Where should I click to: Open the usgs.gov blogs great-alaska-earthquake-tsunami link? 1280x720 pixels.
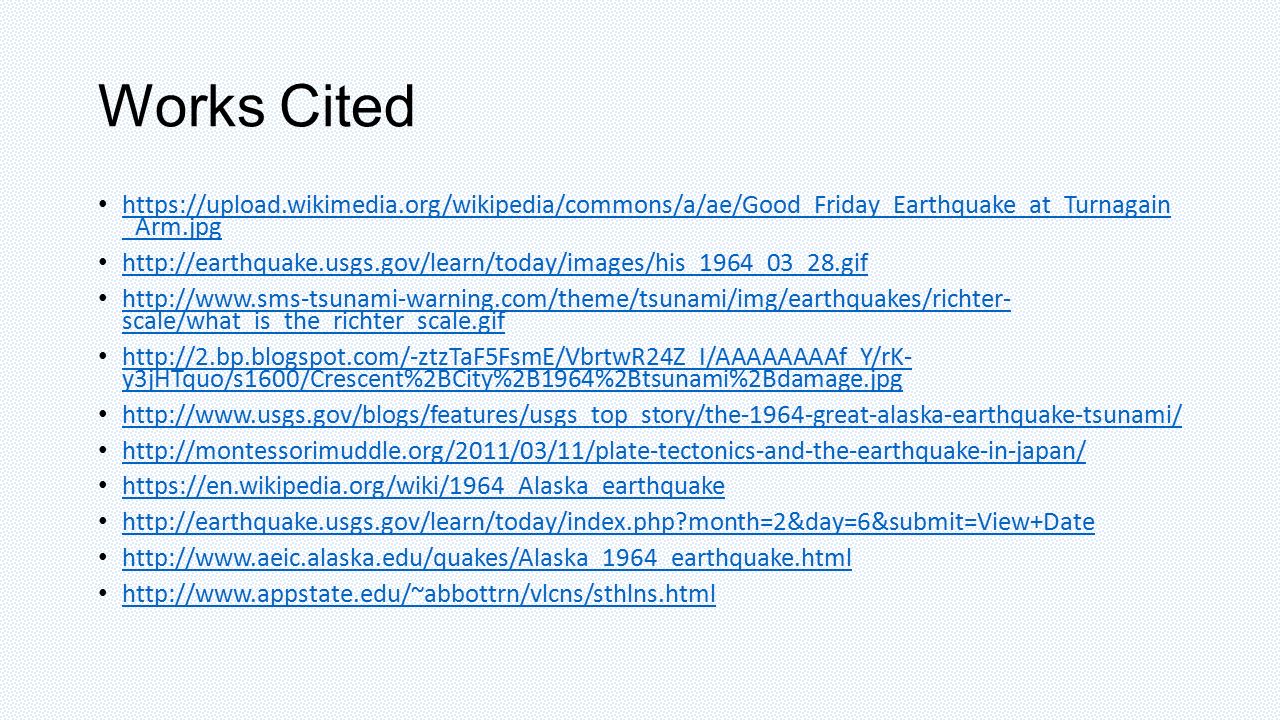click(x=652, y=414)
